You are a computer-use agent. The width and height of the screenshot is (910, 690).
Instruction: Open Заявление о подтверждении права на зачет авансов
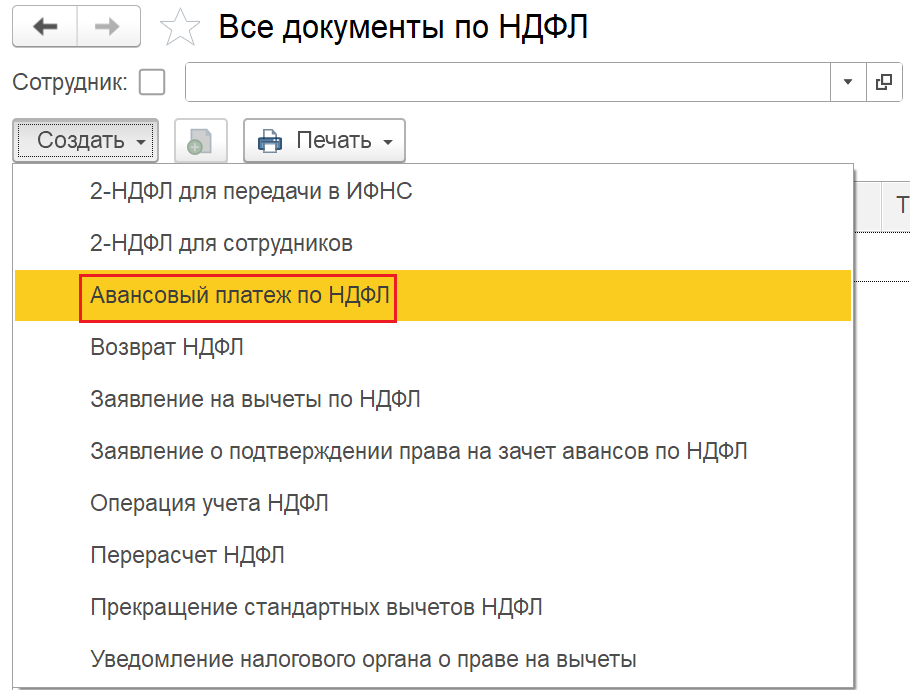[433, 451]
